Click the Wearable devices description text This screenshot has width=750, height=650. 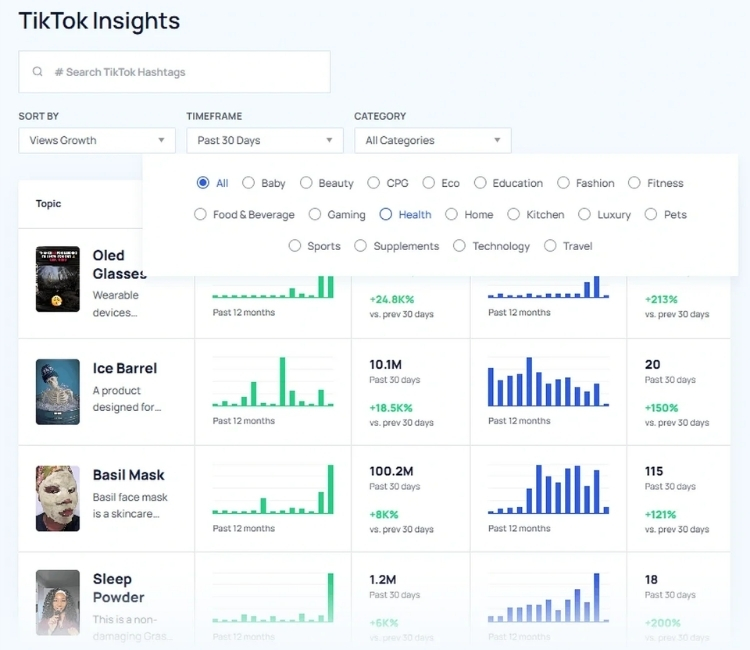tap(116, 304)
